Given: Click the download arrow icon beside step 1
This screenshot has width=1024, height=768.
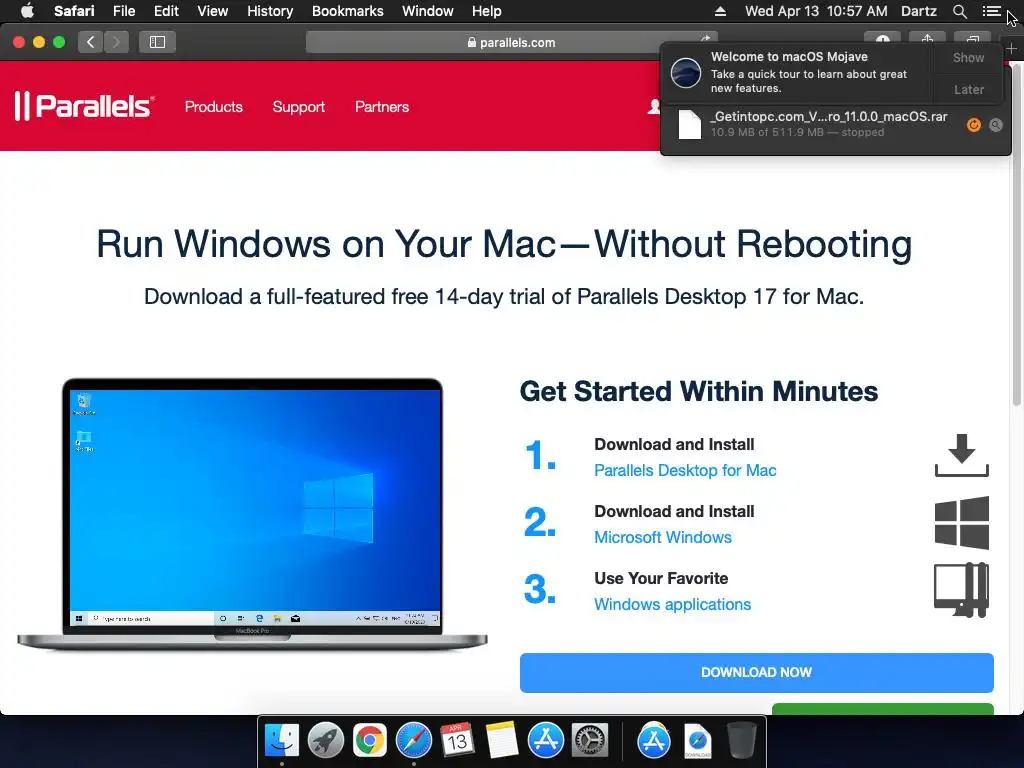Looking at the screenshot, I should coord(961,455).
